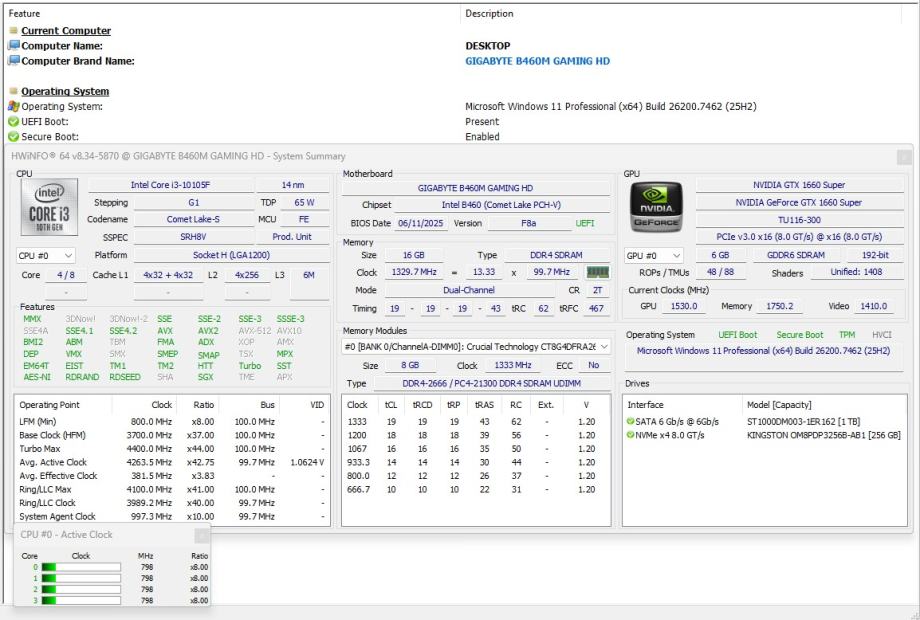
Task: Click the Intel Core i3 logo
Action: [49, 206]
